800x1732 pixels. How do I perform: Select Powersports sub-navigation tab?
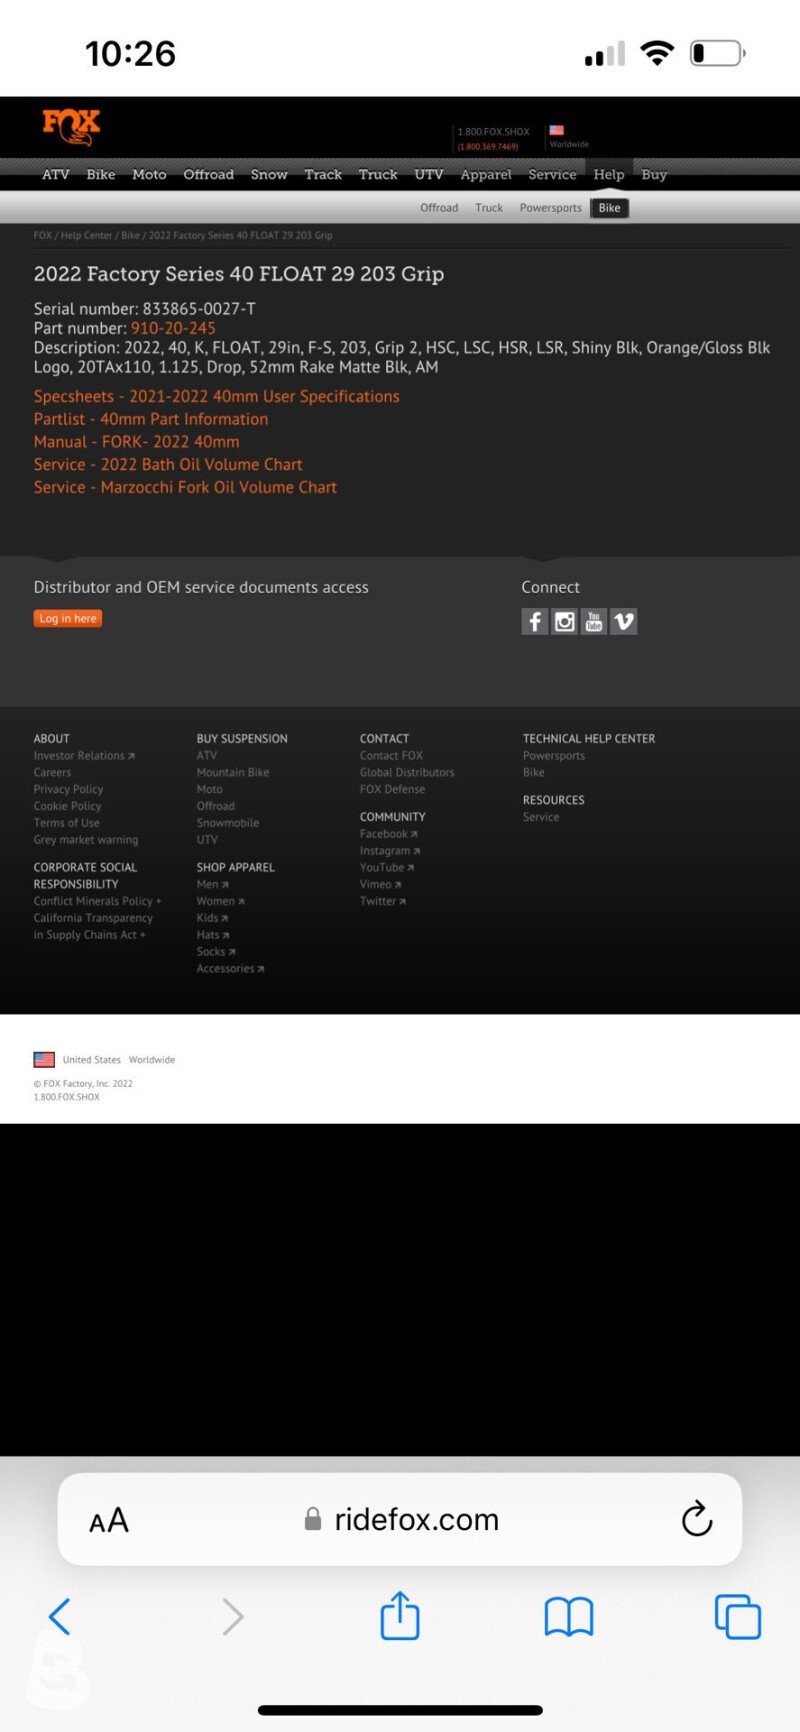pyautogui.click(x=550, y=208)
